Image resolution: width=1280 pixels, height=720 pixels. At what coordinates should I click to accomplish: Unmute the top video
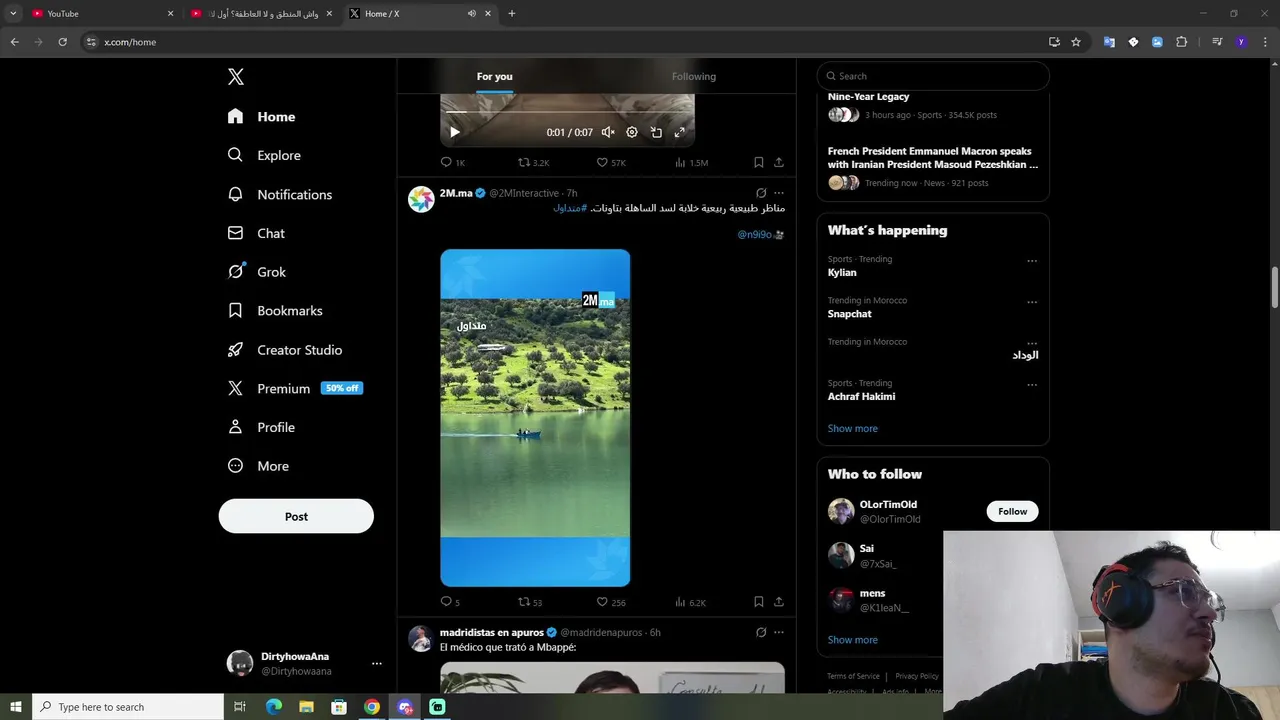608,132
